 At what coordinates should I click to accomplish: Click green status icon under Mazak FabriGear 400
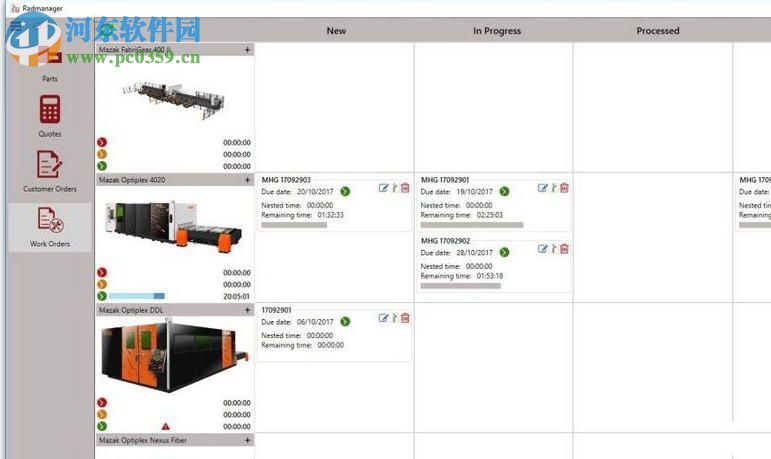point(102,166)
